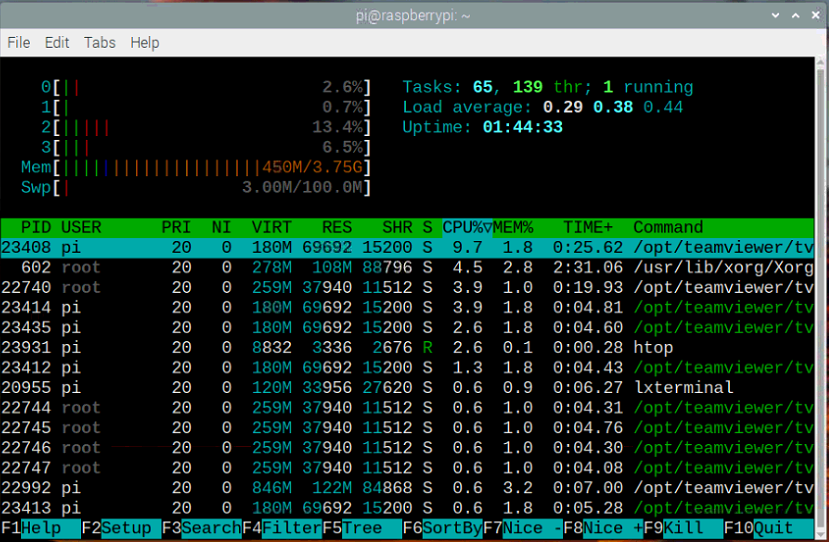Minimize the terminal window

(776, 15)
